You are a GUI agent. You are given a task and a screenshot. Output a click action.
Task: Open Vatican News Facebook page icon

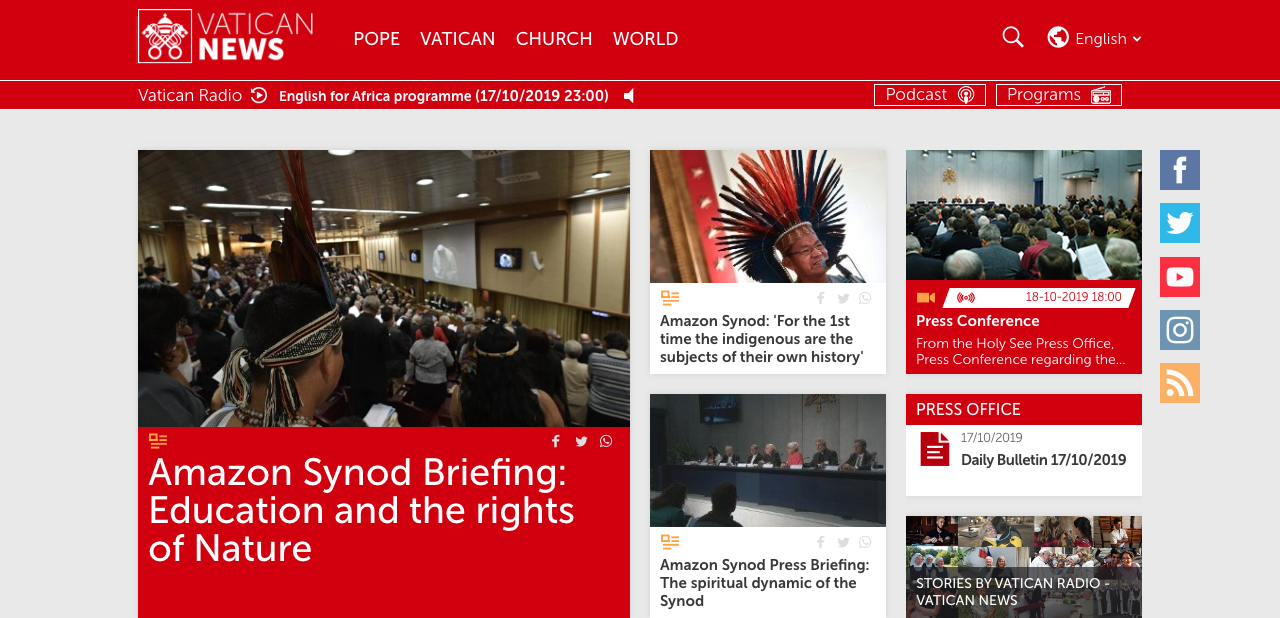click(1180, 170)
